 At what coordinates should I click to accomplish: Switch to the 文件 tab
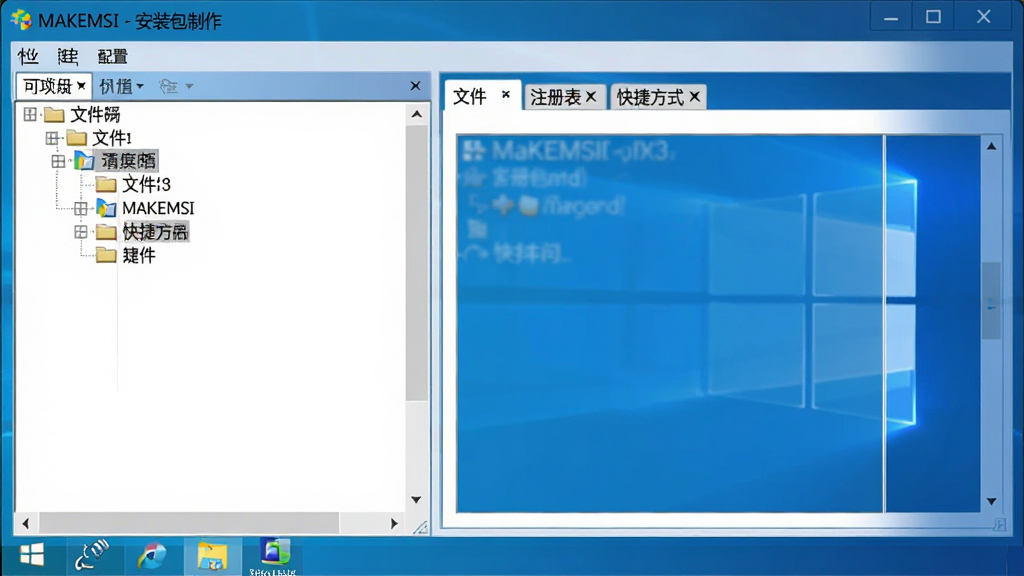(470, 97)
